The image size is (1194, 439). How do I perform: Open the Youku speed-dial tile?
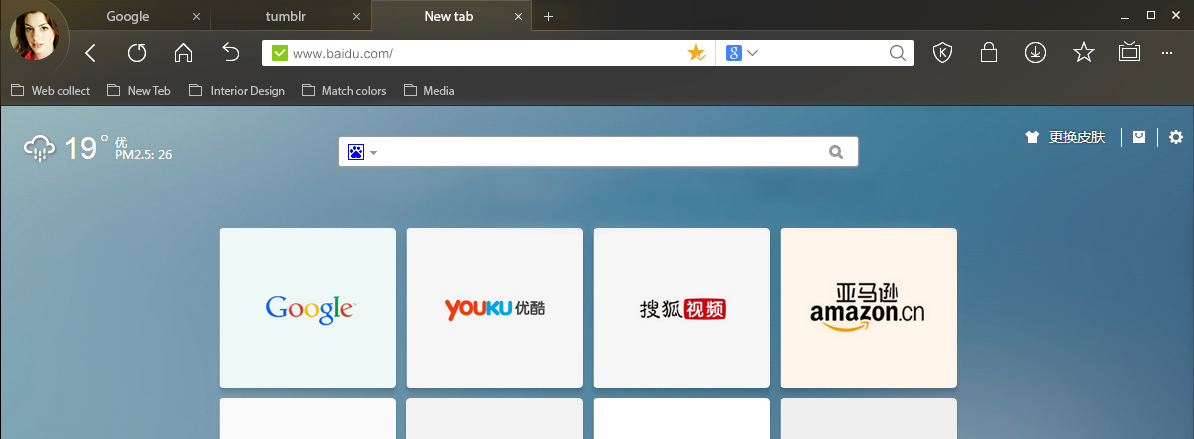point(495,308)
